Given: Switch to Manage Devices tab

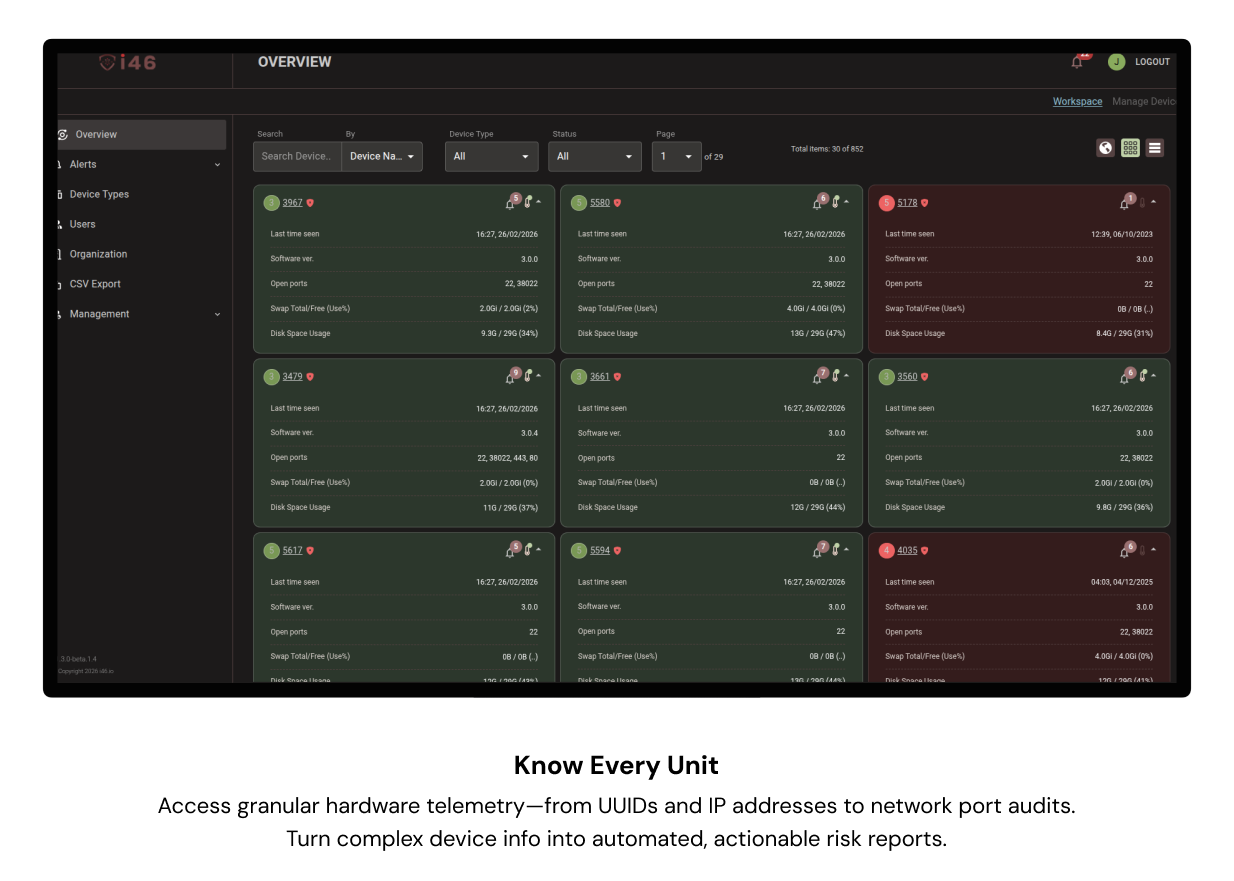Looking at the screenshot, I should [x=1143, y=102].
